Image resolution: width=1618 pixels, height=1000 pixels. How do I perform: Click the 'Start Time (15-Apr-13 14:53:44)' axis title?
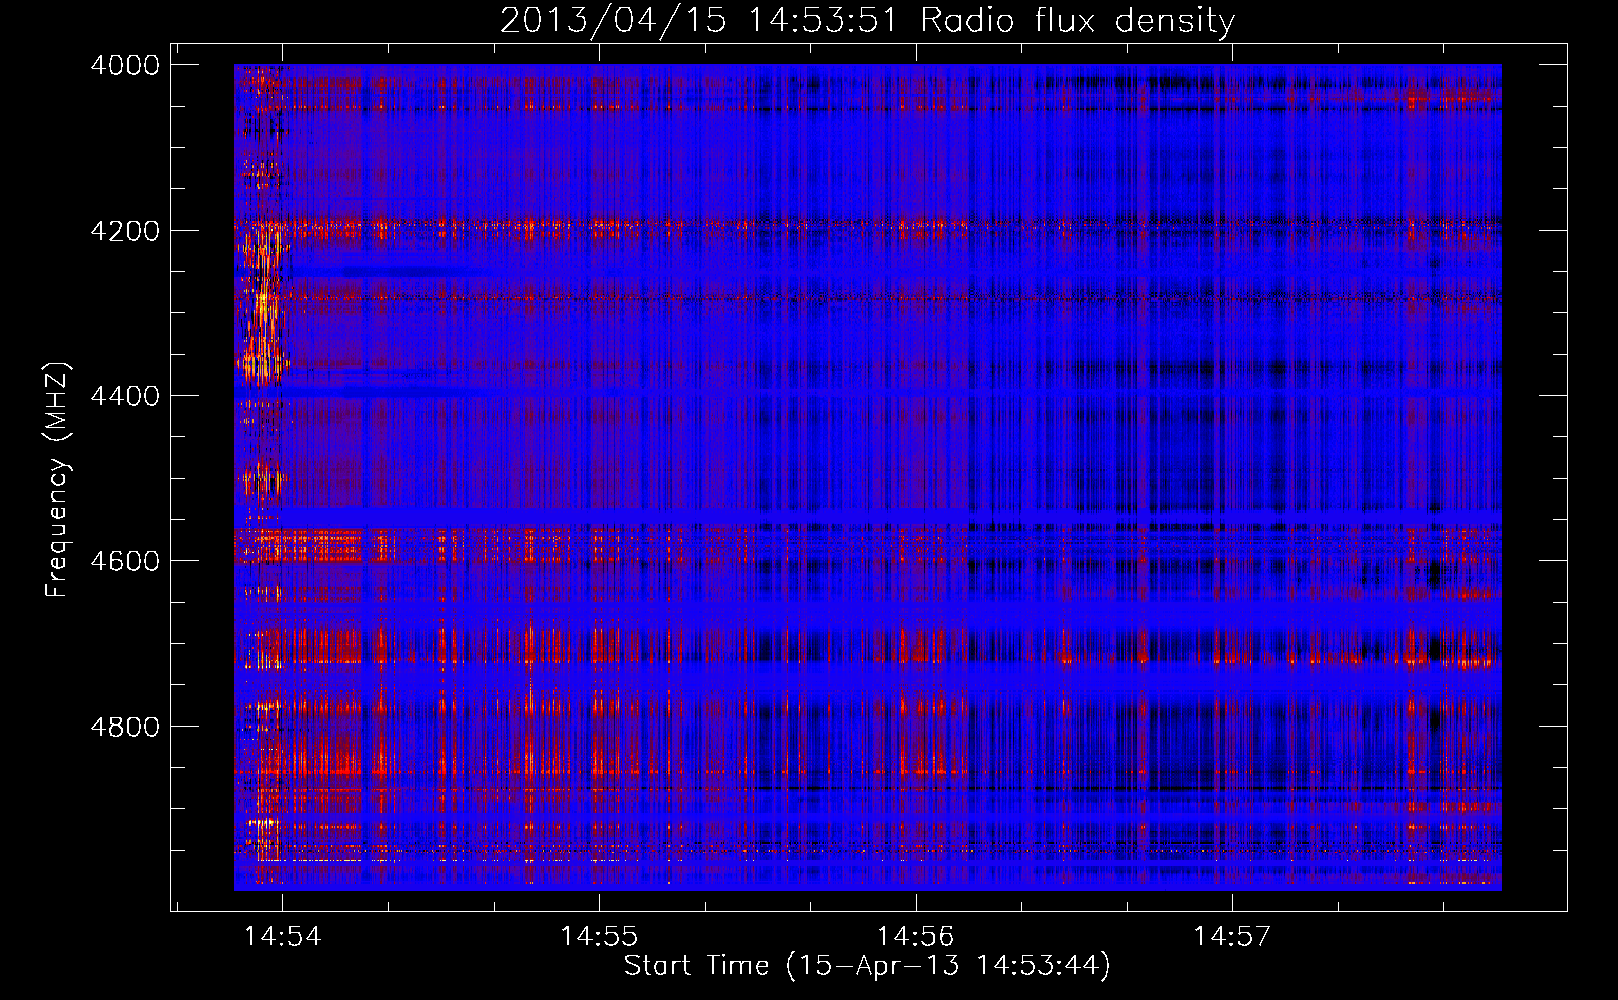pos(867,966)
